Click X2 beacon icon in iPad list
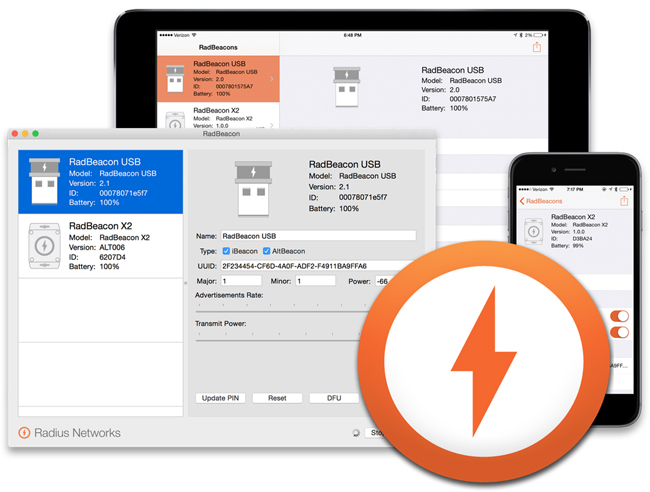 pos(175,120)
